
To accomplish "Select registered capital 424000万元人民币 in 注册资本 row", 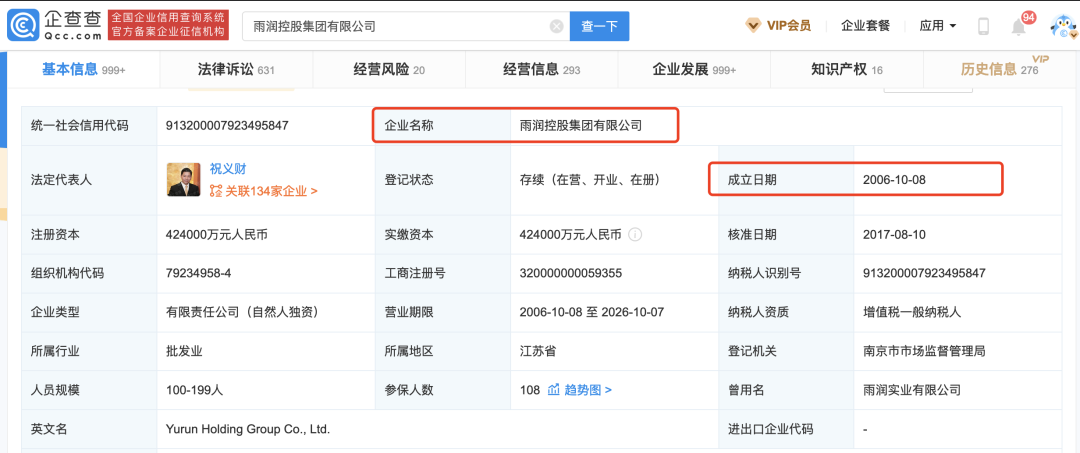I will [x=217, y=235].
